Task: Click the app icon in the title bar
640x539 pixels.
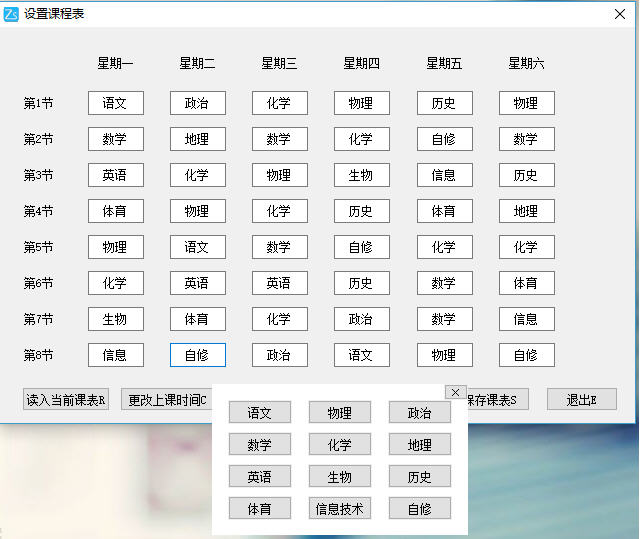Action: 11,14
